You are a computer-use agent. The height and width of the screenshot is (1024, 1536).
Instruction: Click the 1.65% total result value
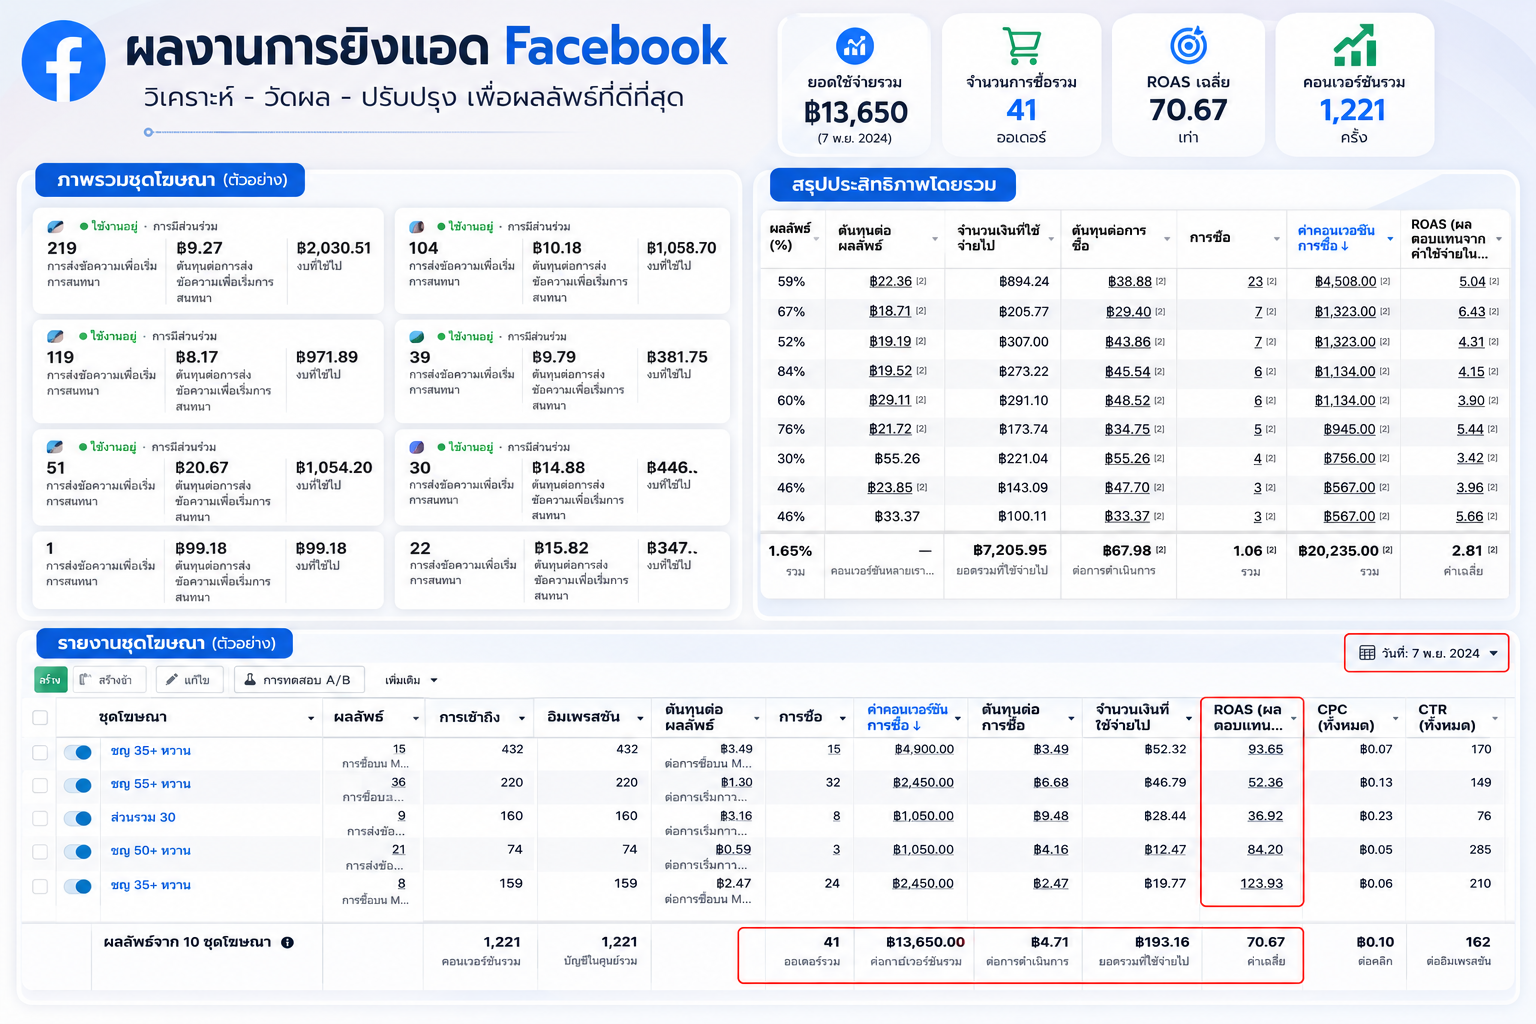[x=790, y=551]
